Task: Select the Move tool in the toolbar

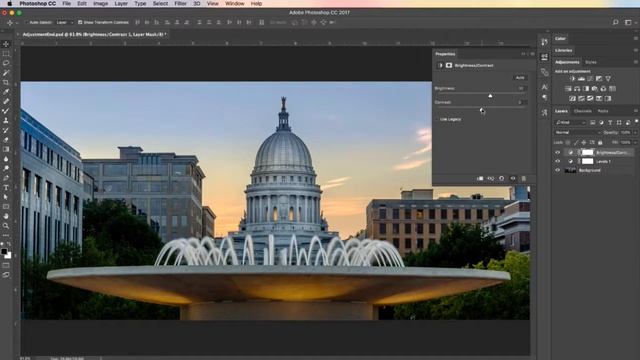Action: click(6, 44)
